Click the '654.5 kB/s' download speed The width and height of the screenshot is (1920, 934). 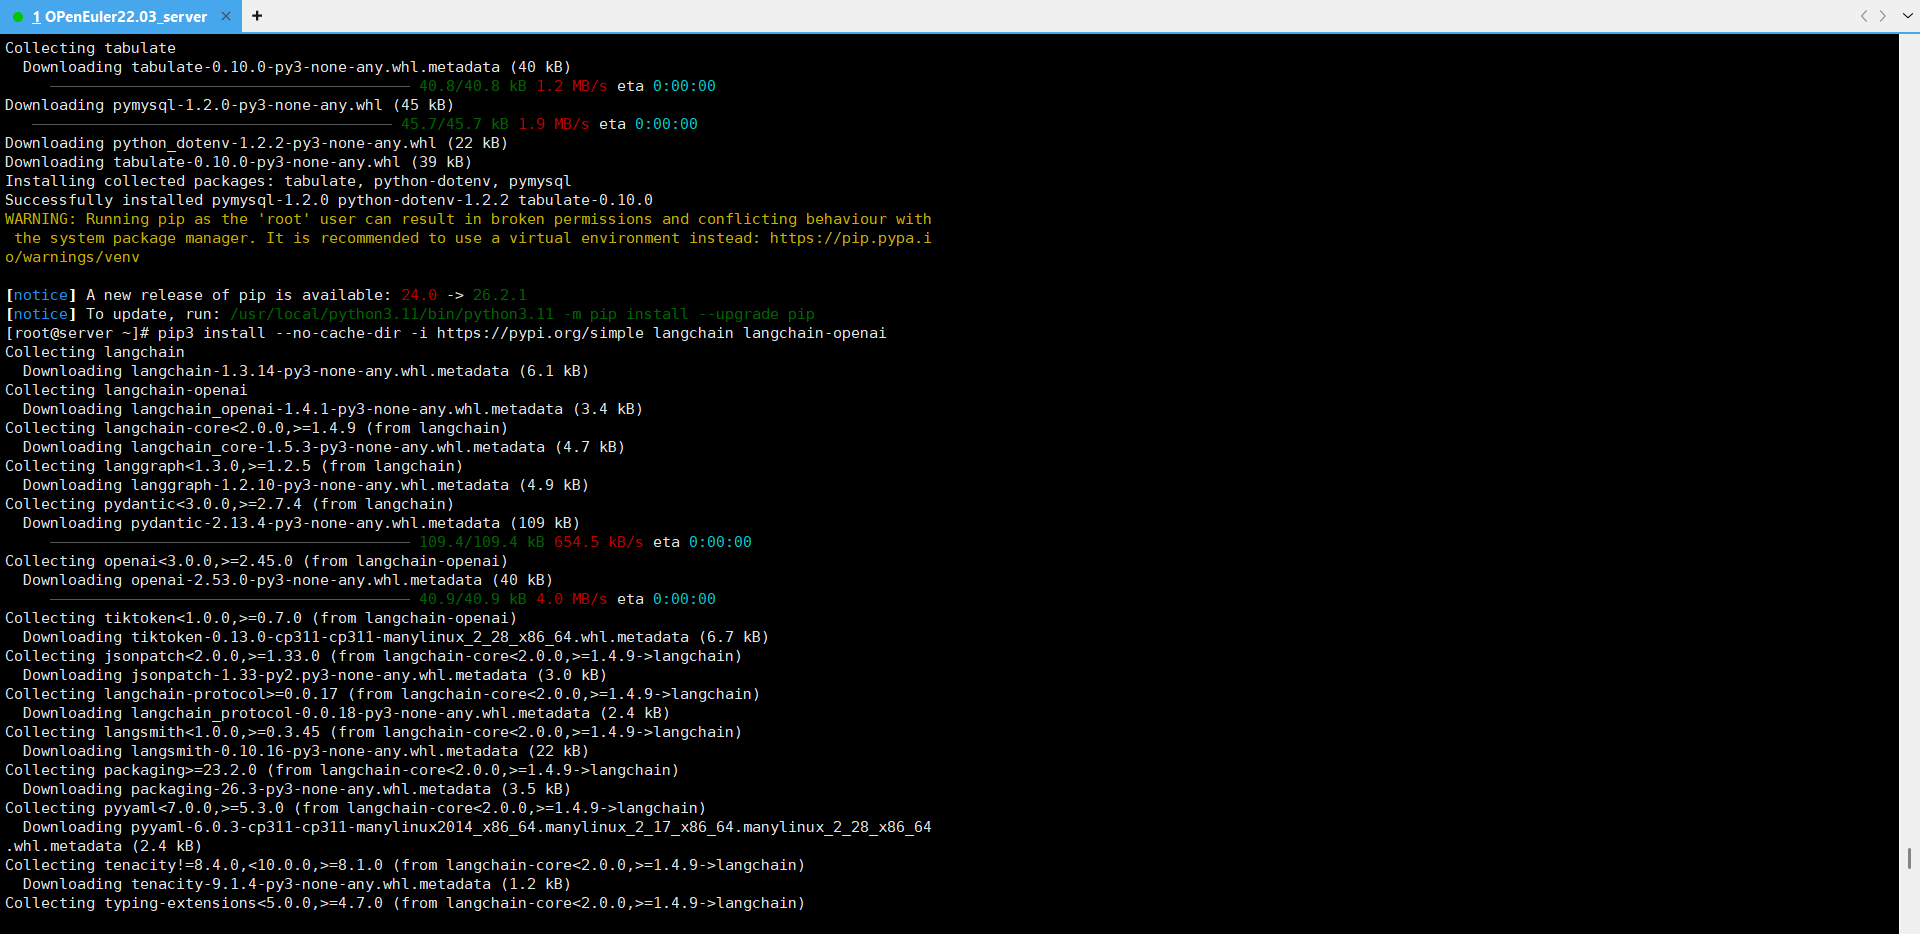point(599,542)
